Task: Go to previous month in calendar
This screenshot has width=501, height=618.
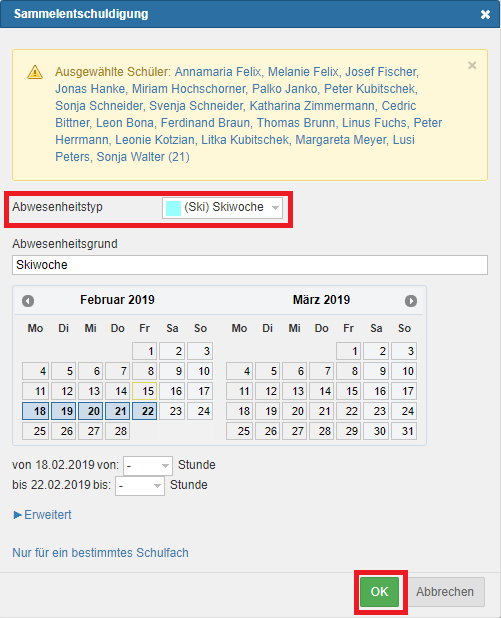Action: click(28, 301)
